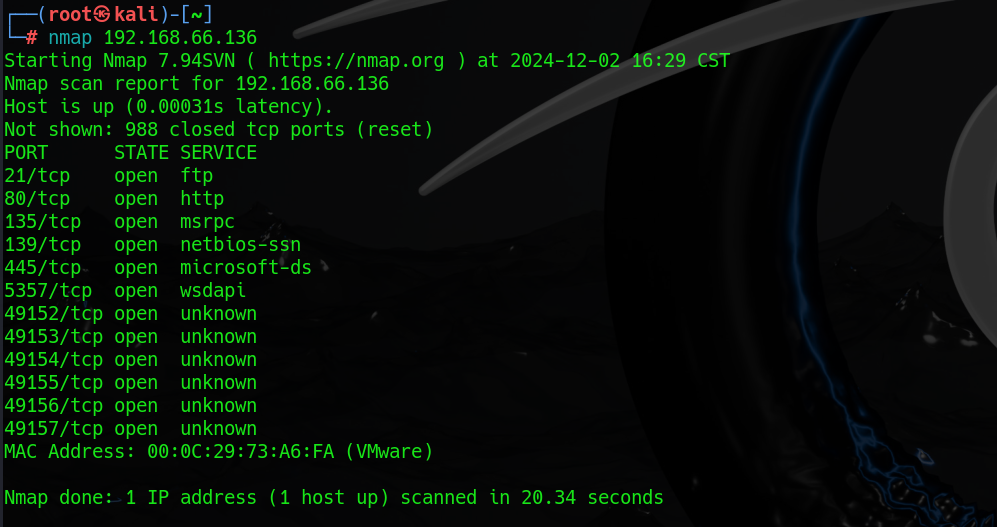Click the 'Host is up' latency line
This screenshot has height=527, width=997.
[169, 106]
